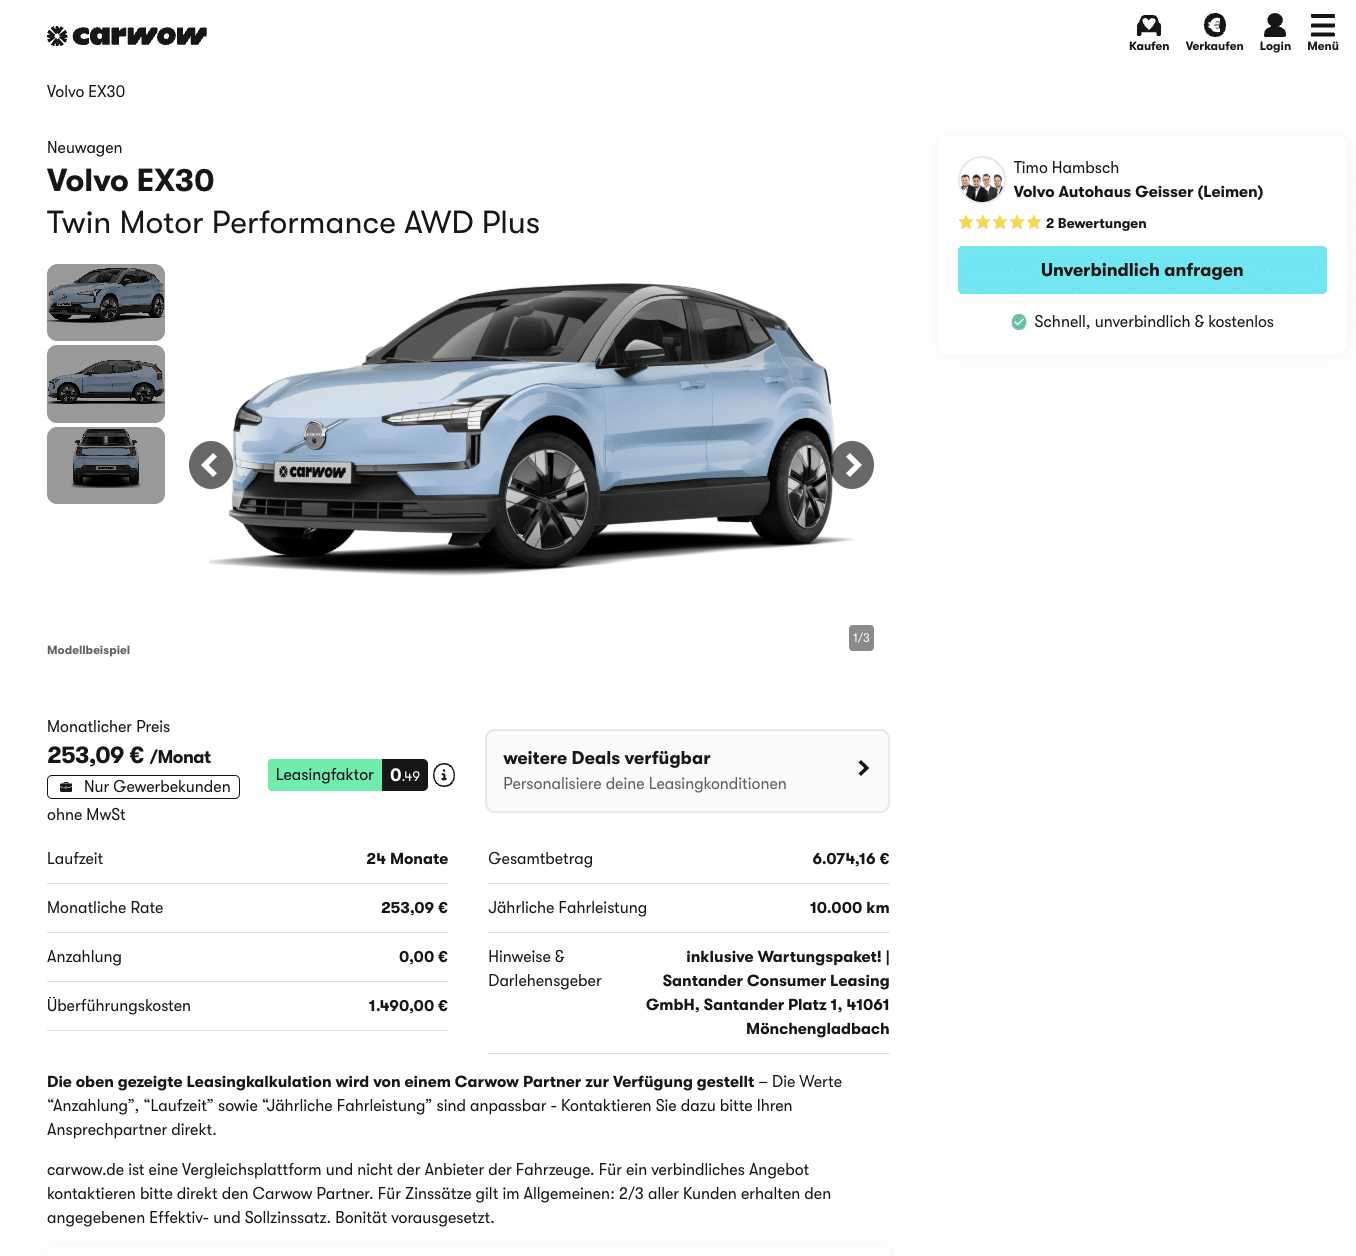Click the 253,09 € /Monat price
The width and height of the screenshot is (1356, 1256).
coord(129,756)
